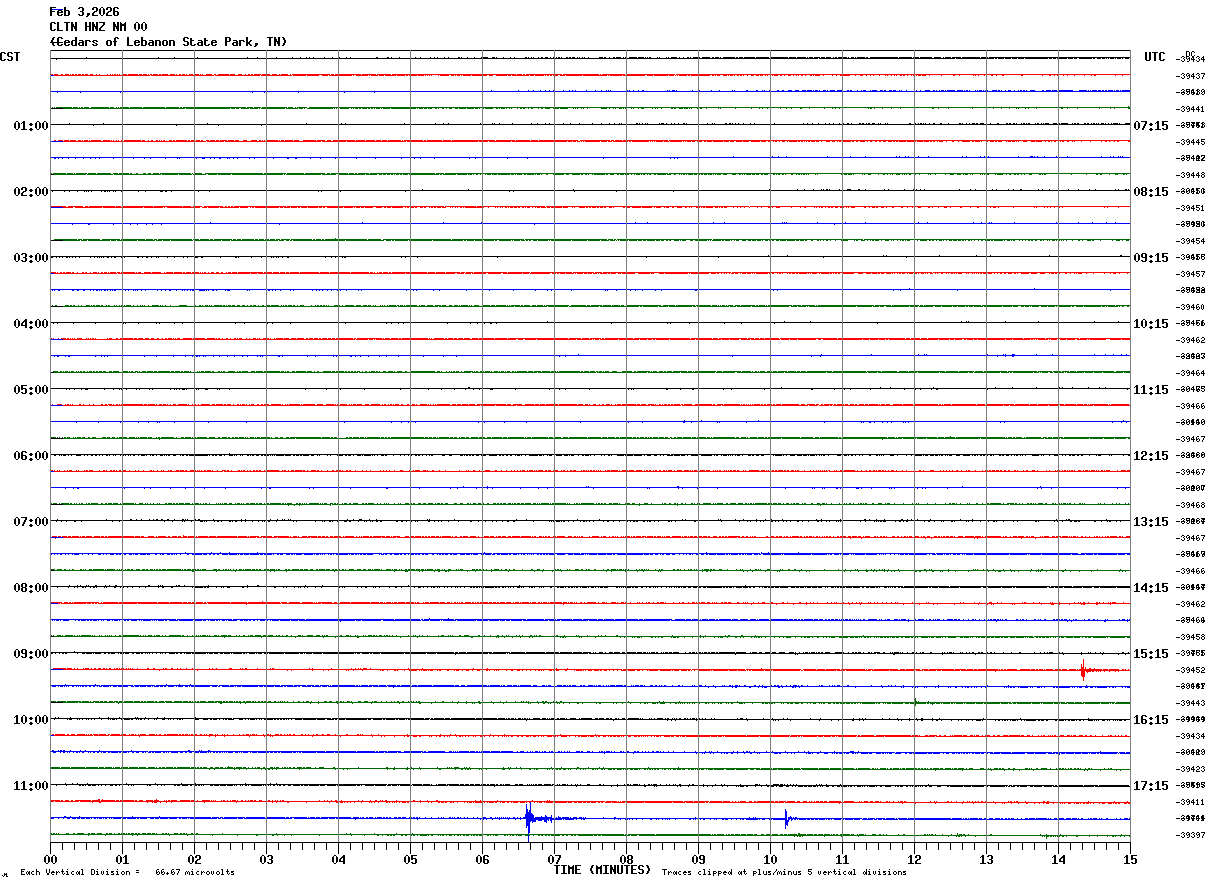Click minute '15' on the bottom axis
Viewport: 1210px width, 886px height.
(x=1130, y=859)
